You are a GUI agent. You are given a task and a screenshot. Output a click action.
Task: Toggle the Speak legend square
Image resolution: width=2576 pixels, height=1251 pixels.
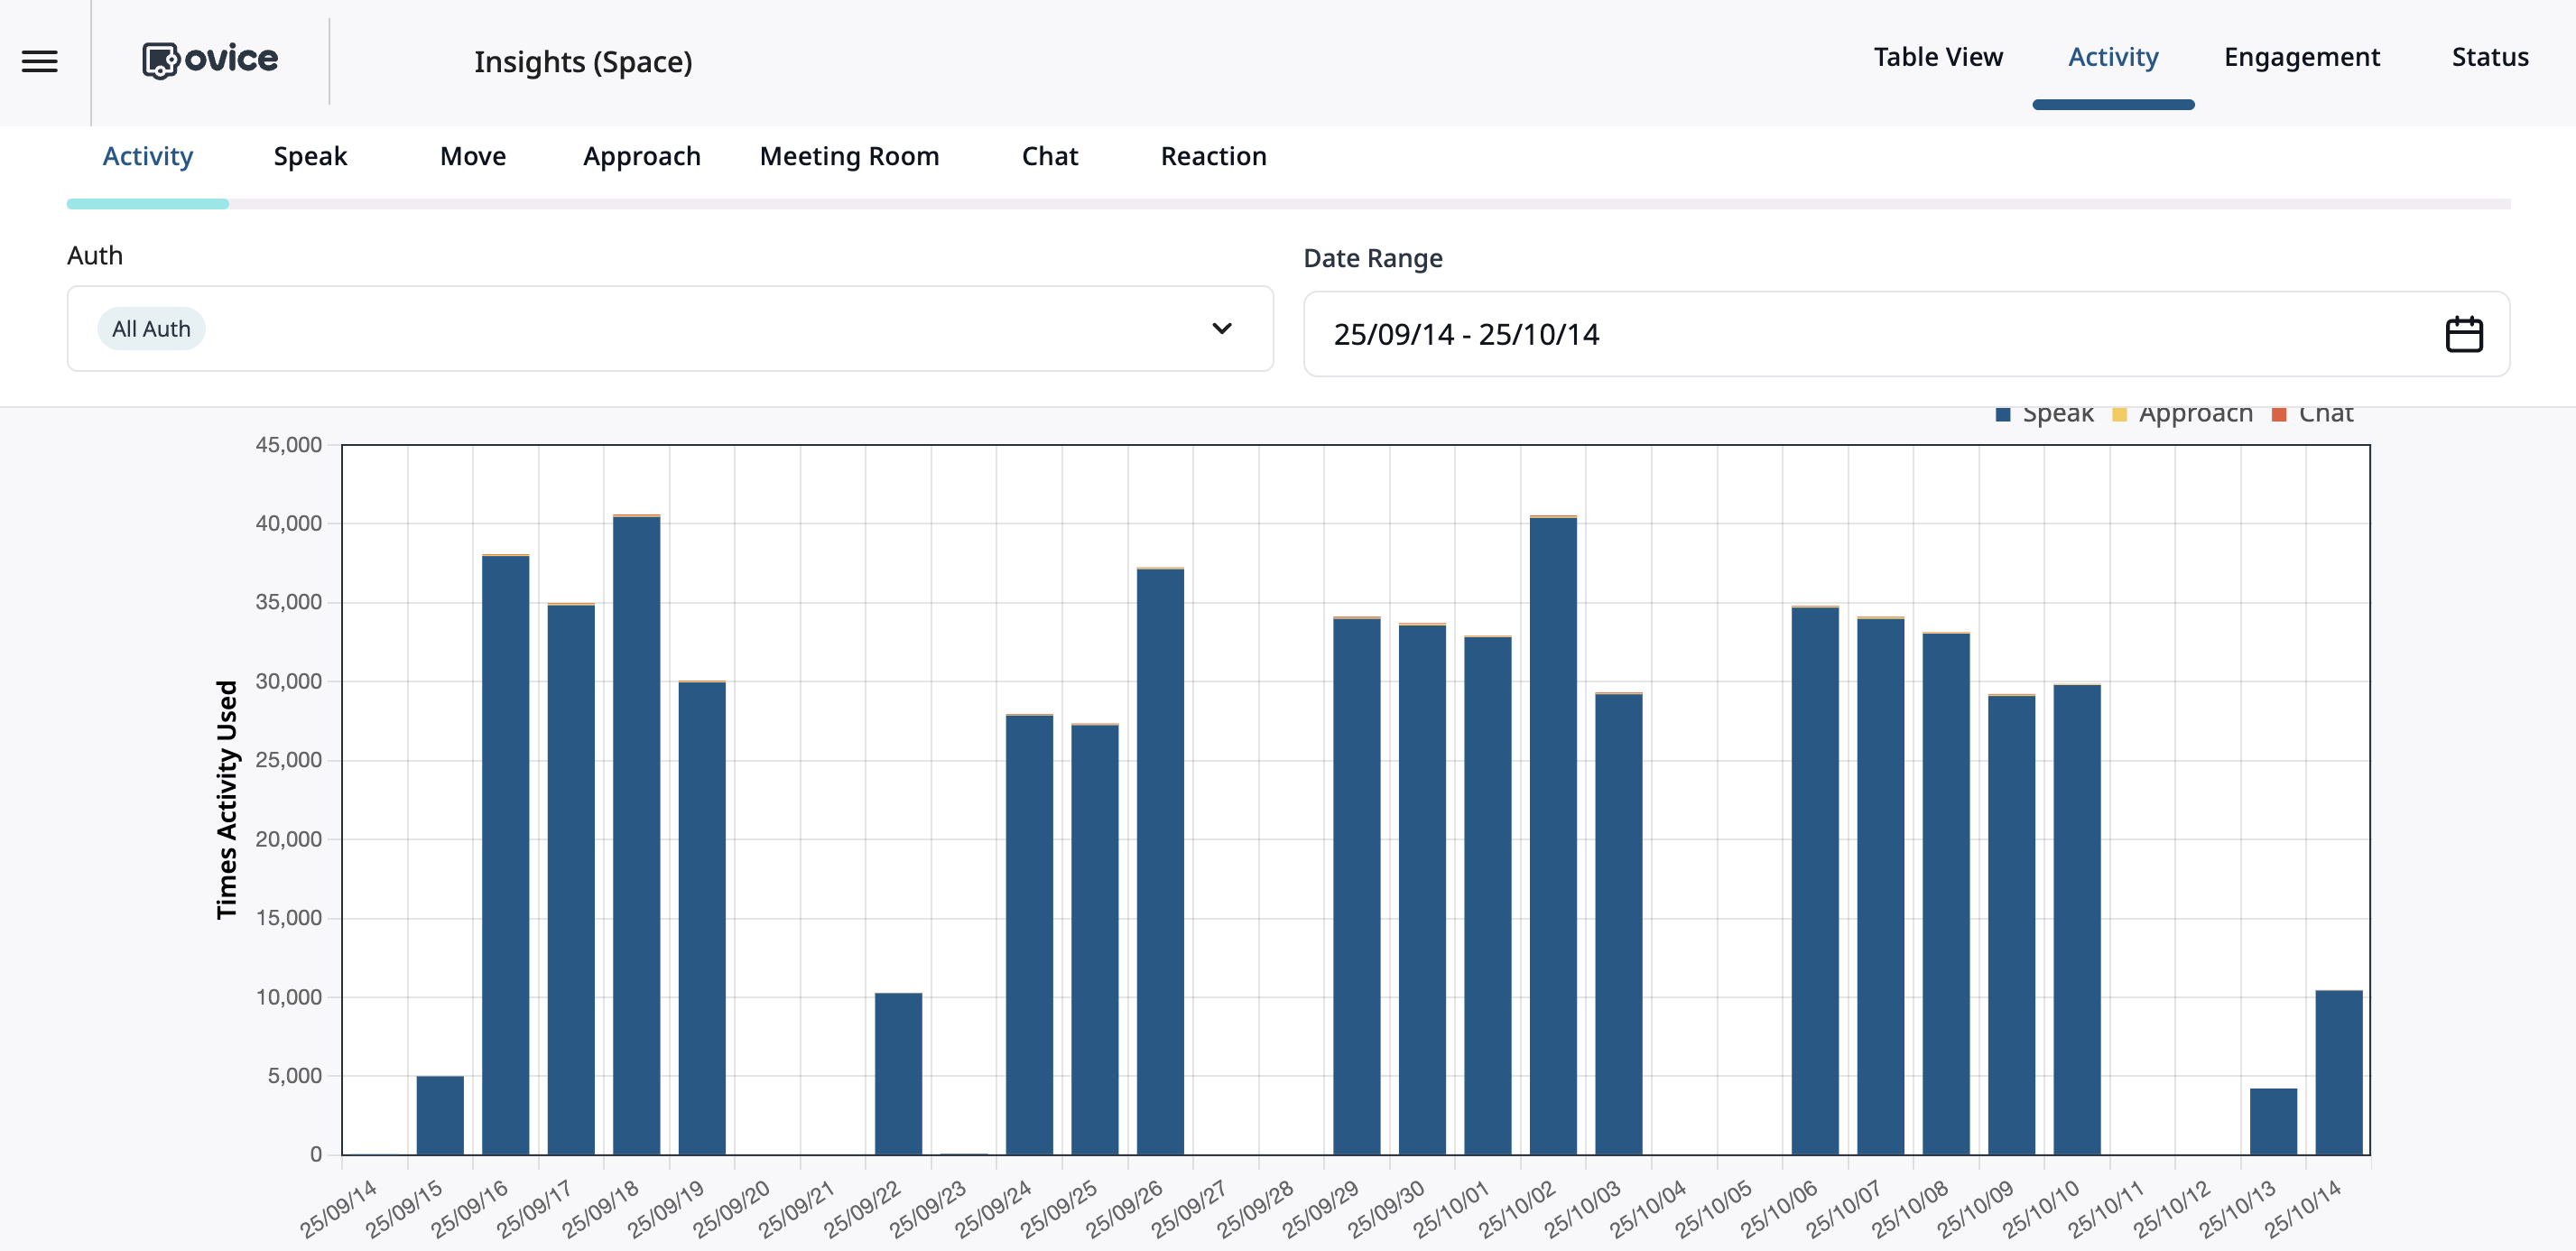click(x=2002, y=414)
